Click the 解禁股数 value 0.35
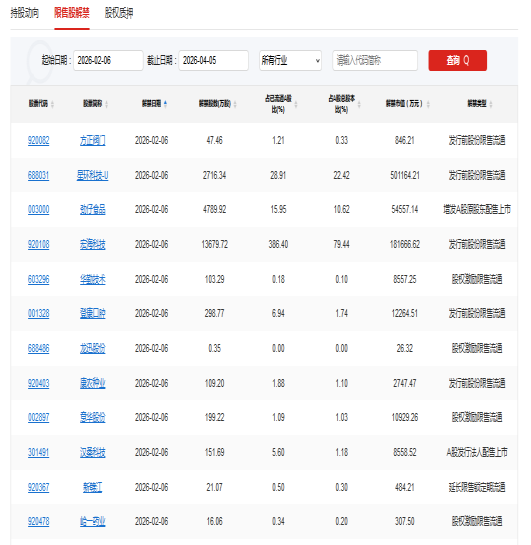 (x=214, y=348)
